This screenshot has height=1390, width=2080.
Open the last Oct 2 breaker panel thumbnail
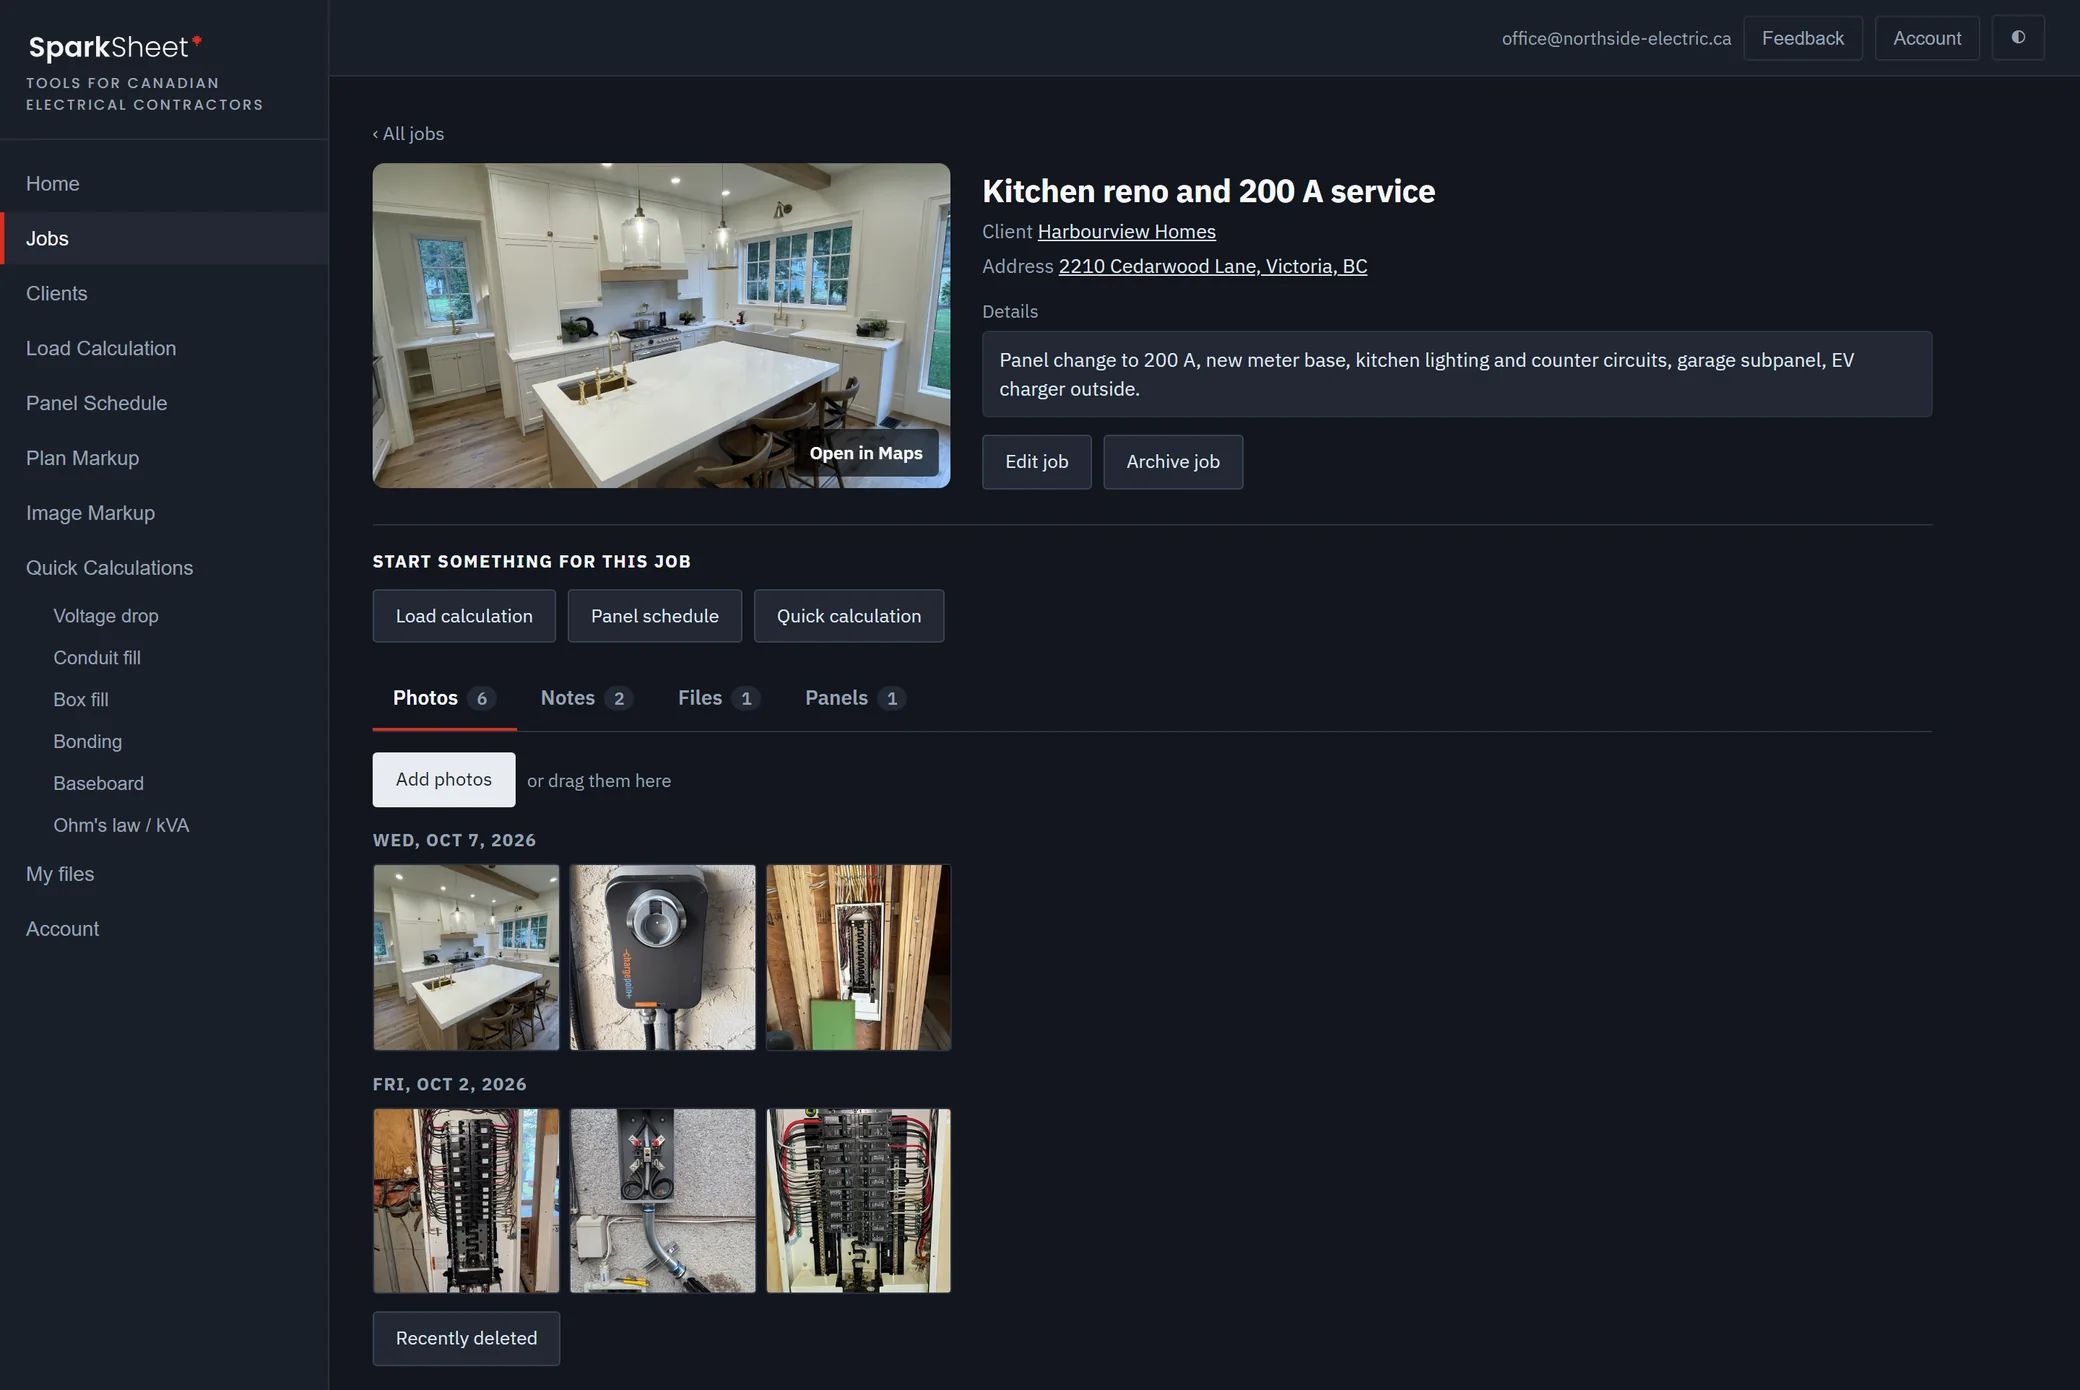[x=858, y=1200]
